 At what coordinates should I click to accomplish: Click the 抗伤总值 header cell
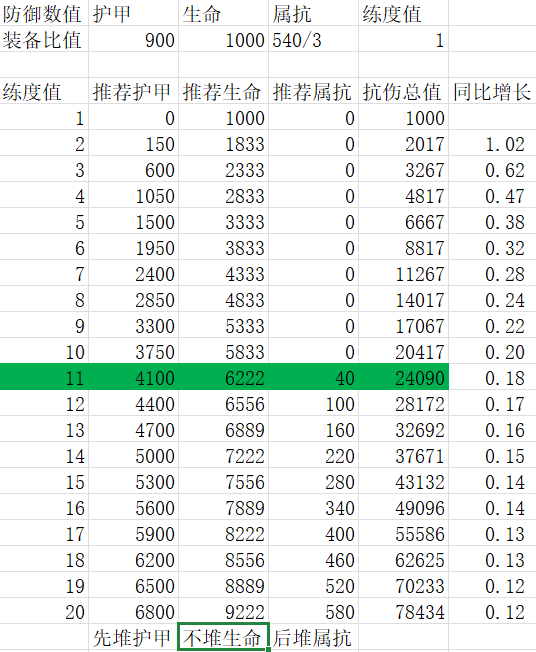pos(403,91)
